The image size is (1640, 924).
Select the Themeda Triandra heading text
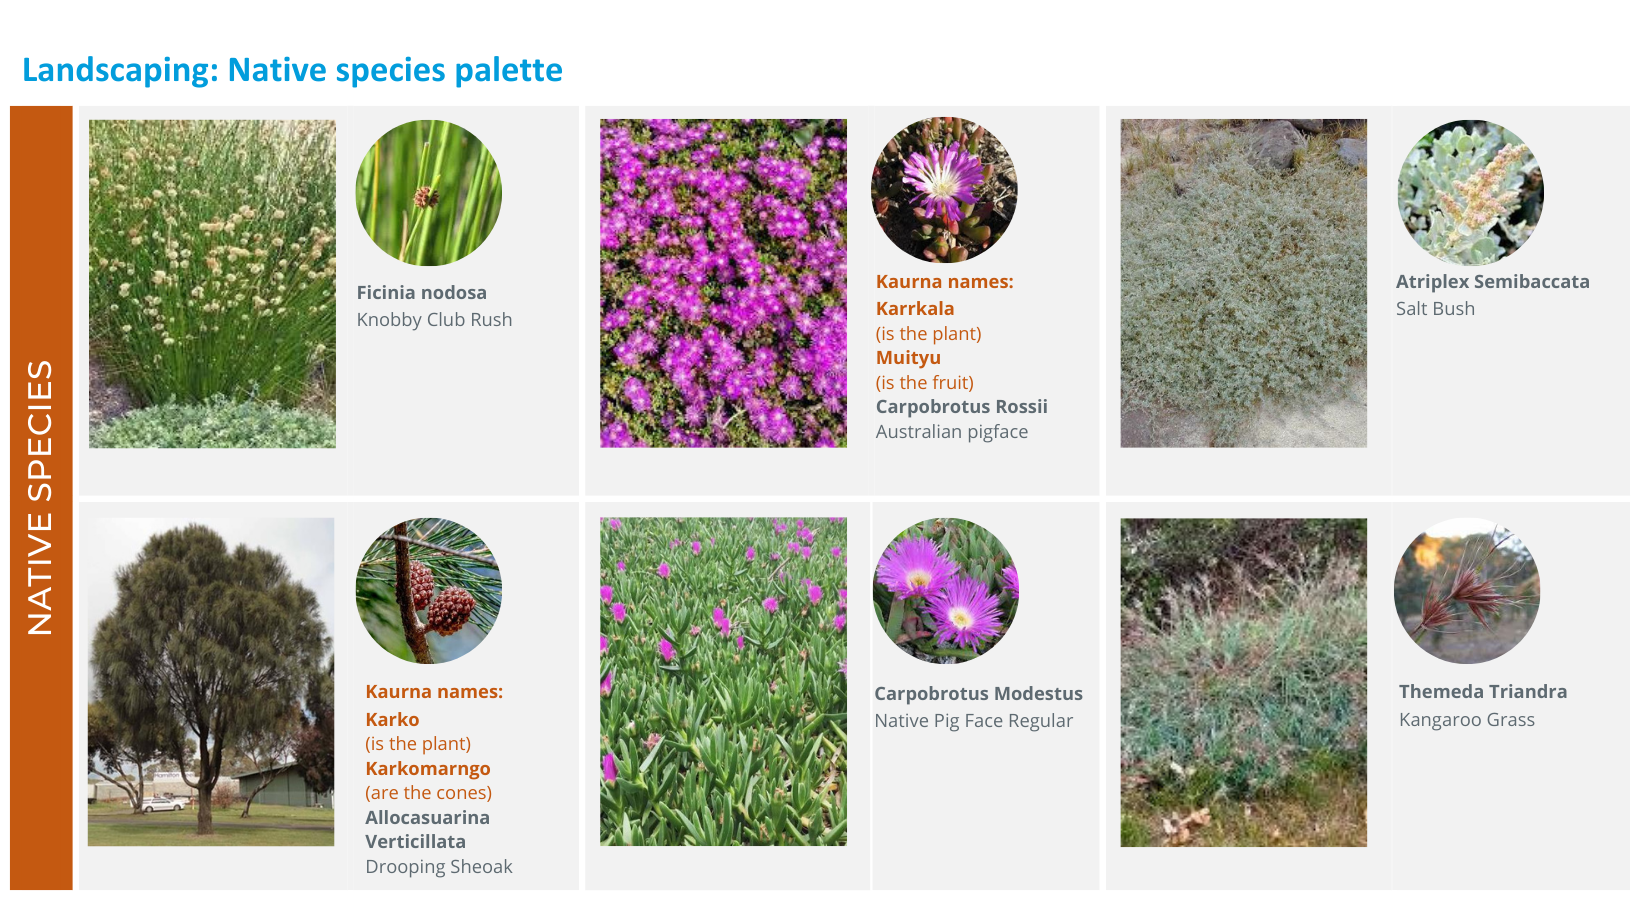tap(1483, 692)
